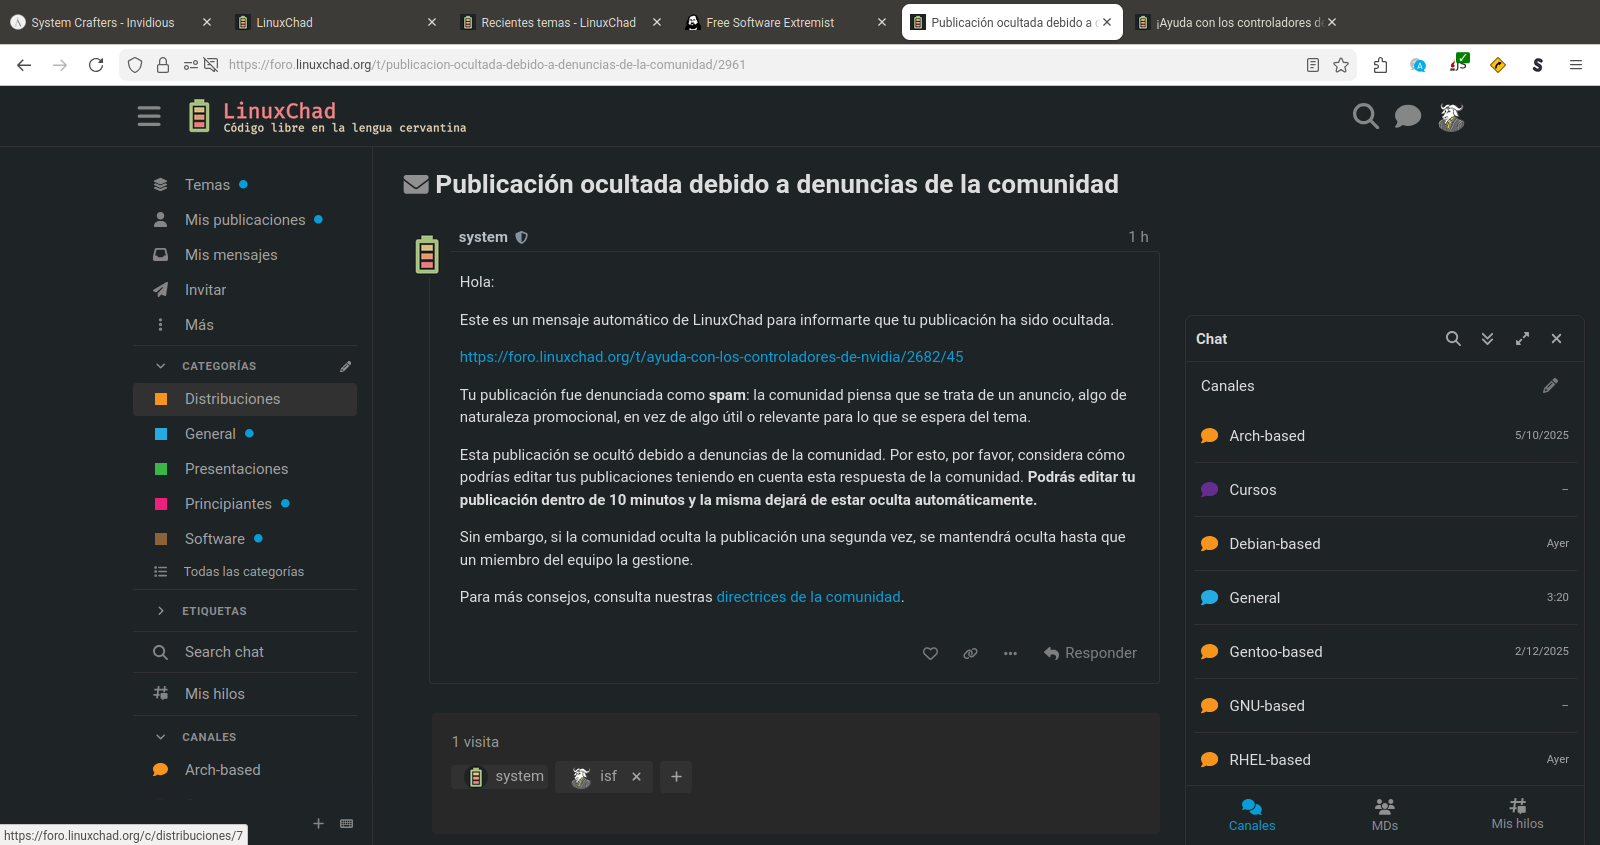Switch to the Canales chat tab
Screen dimensions: 1600x845
1252,815
